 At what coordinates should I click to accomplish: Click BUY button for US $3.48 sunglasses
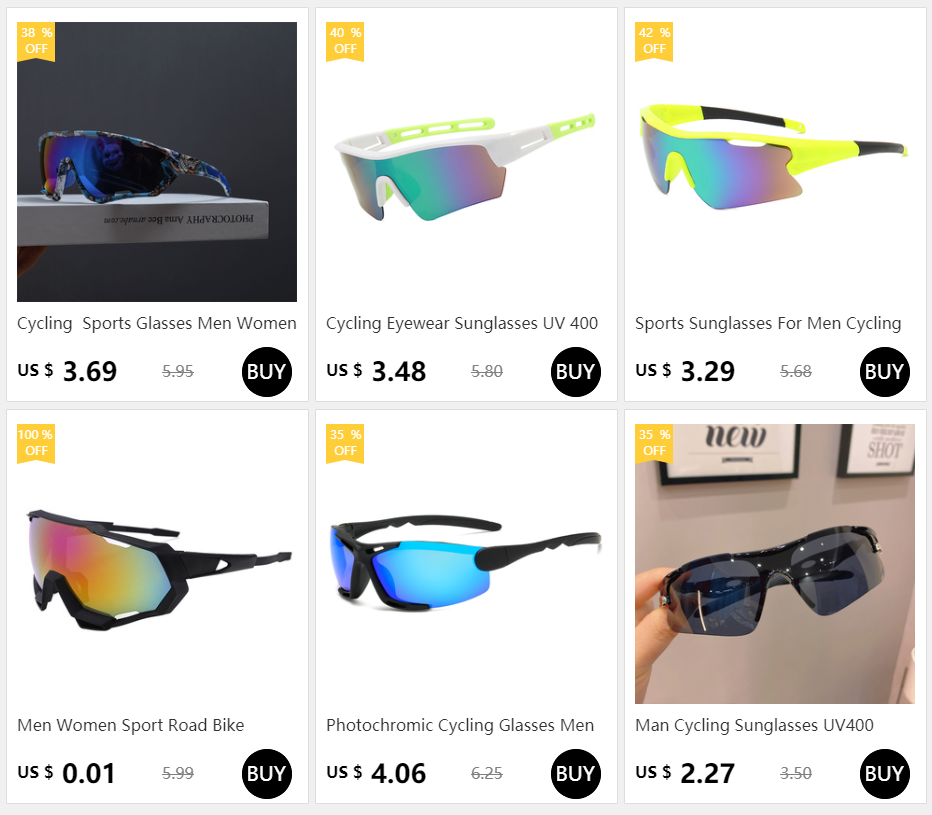[x=575, y=372]
